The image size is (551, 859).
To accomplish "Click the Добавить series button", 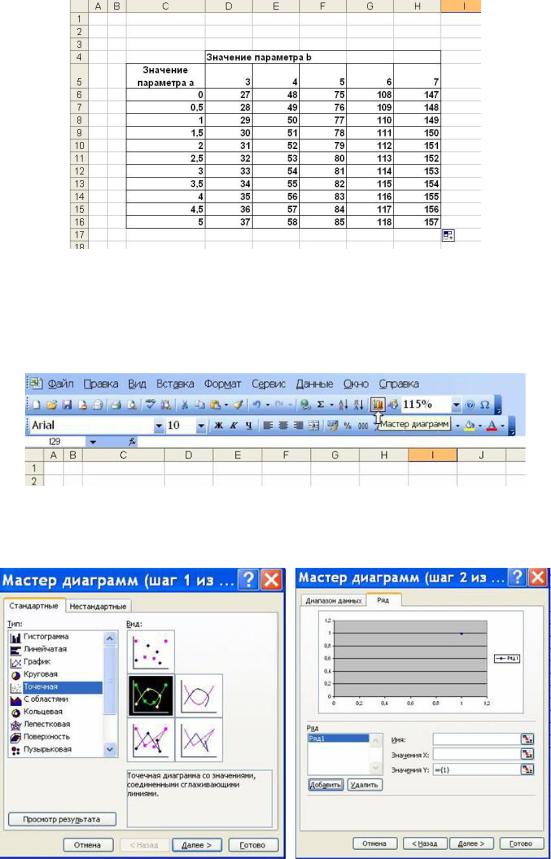I will pos(325,784).
